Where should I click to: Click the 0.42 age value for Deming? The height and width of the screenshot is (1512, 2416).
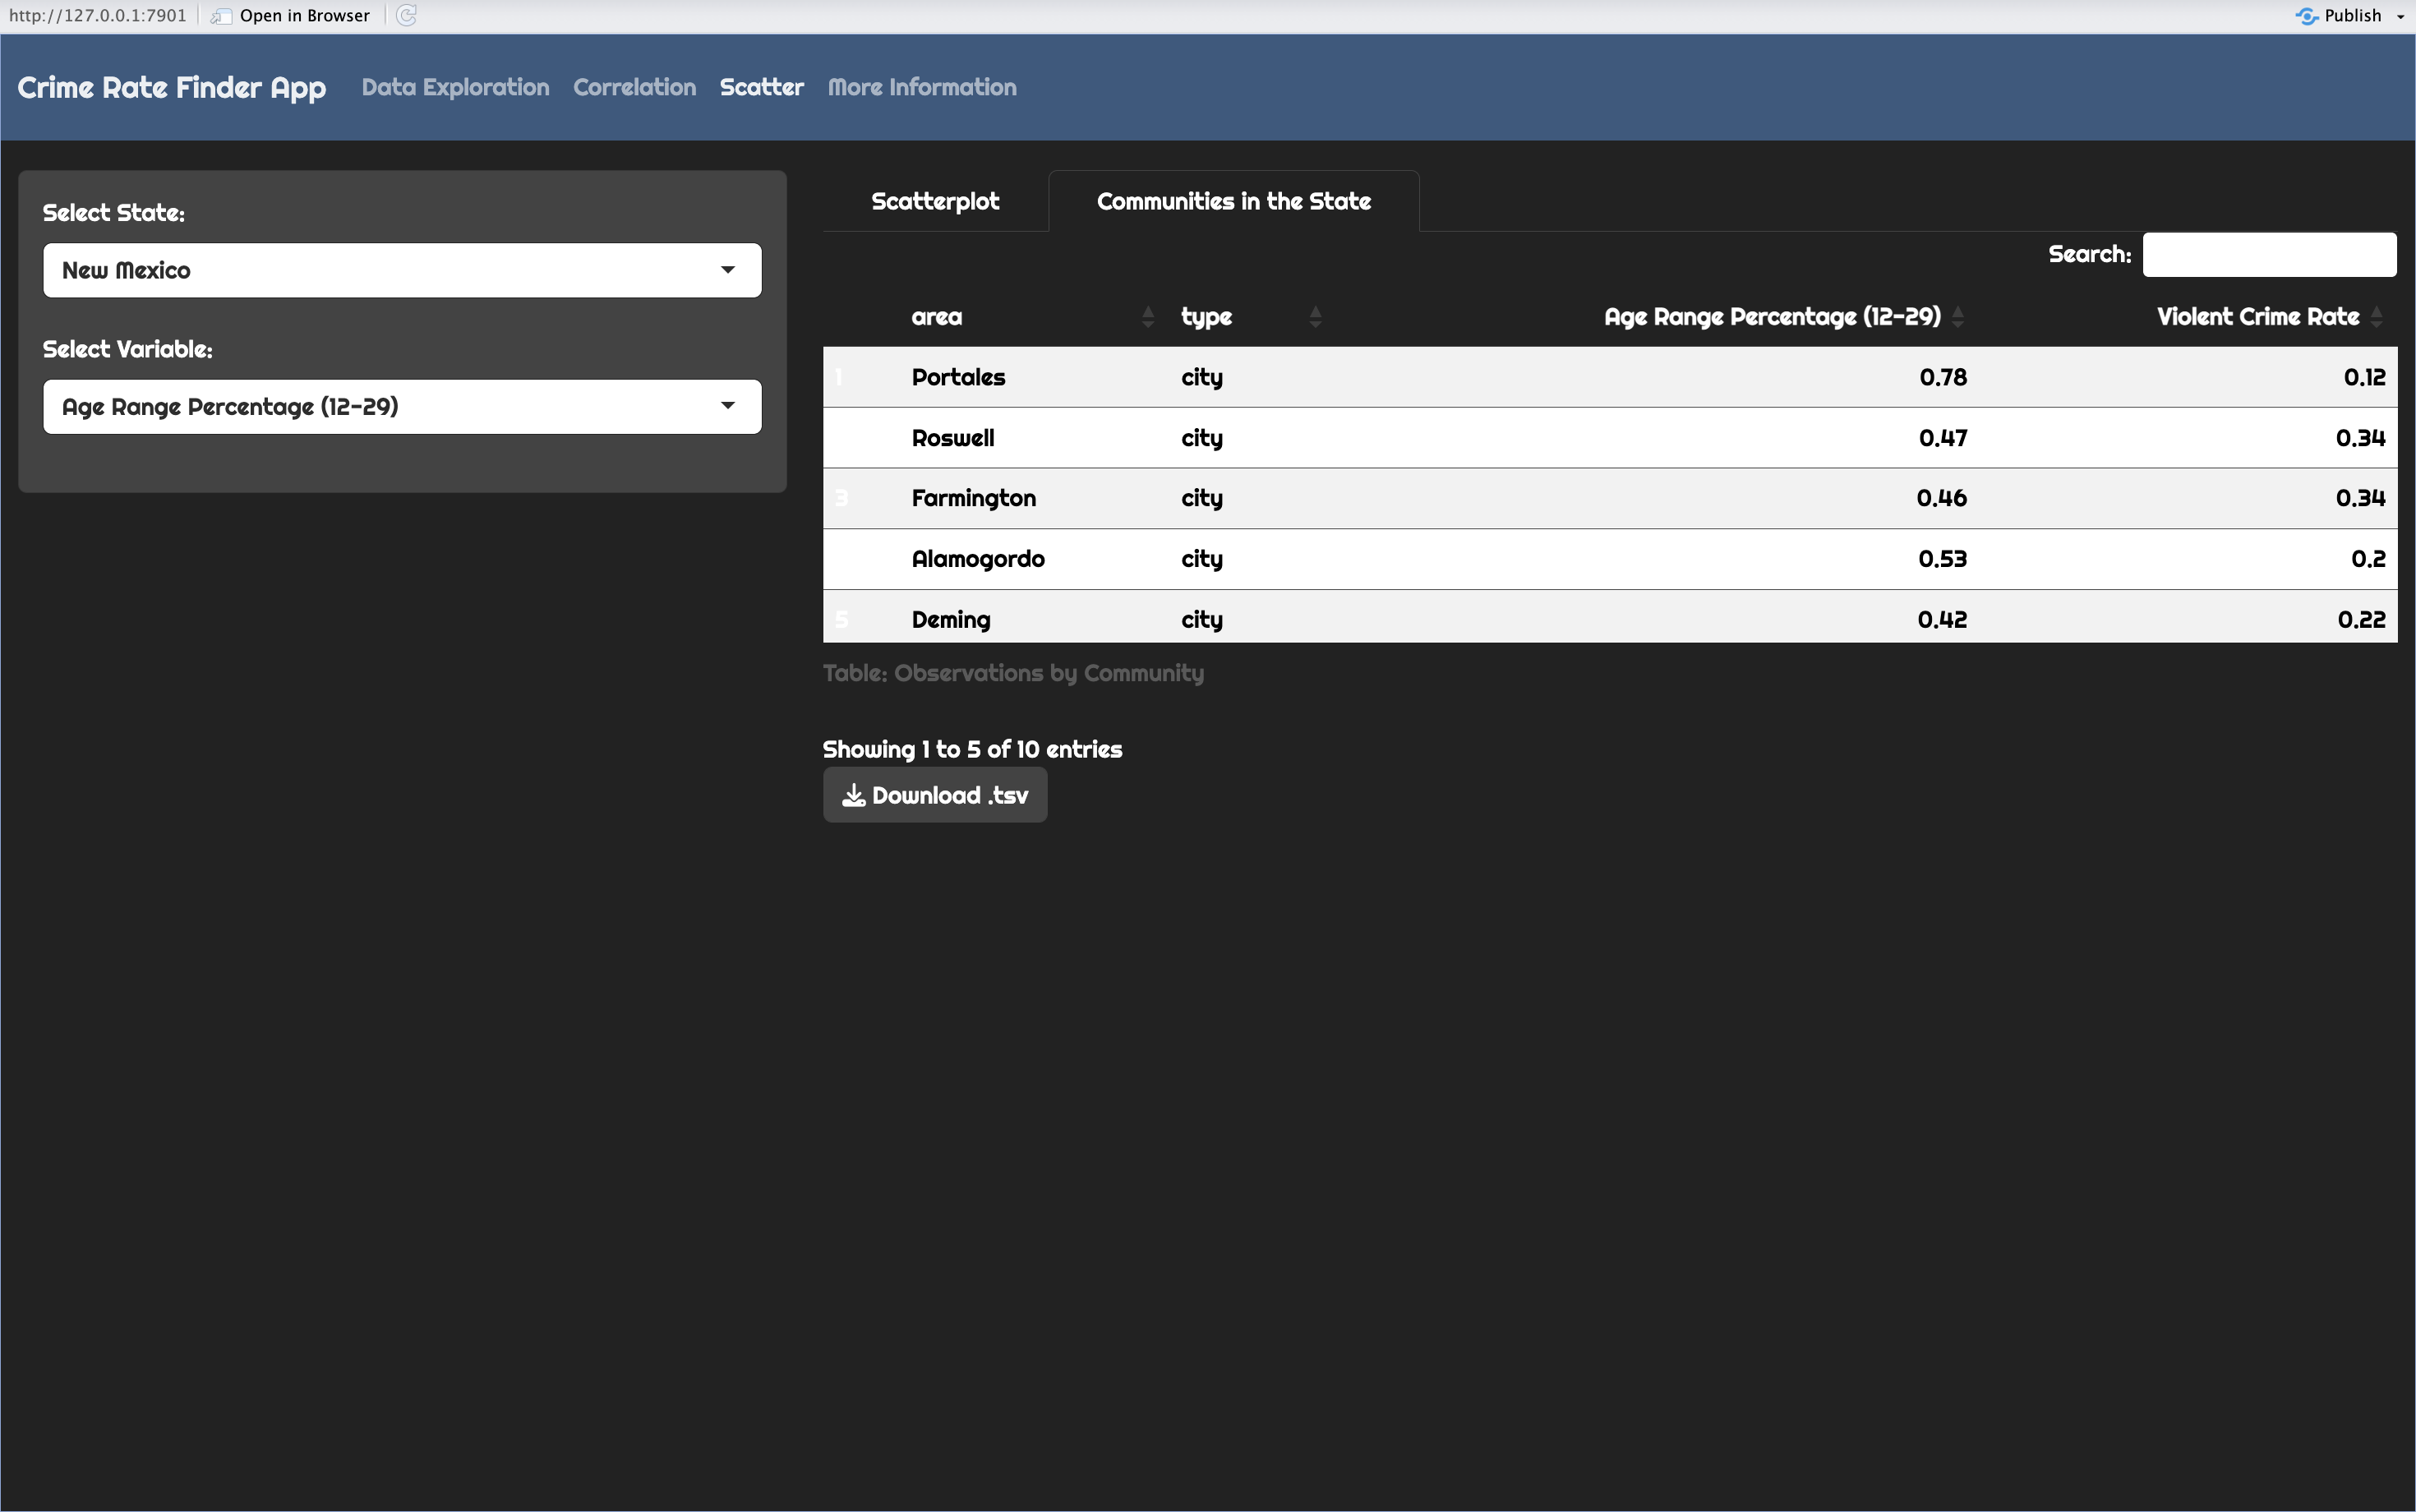click(1942, 620)
